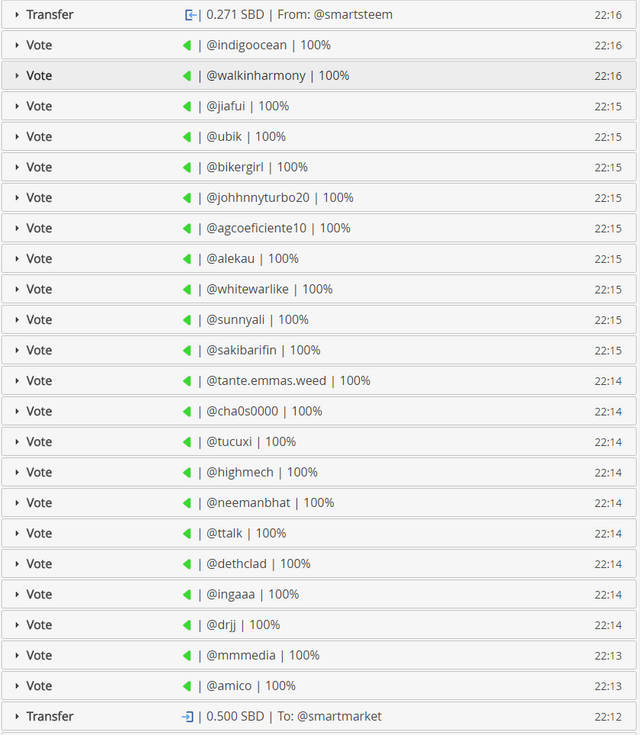Click the 22:16 timestamp in smartsteem transfer row
The height and width of the screenshot is (735, 640).
coord(608,15)
